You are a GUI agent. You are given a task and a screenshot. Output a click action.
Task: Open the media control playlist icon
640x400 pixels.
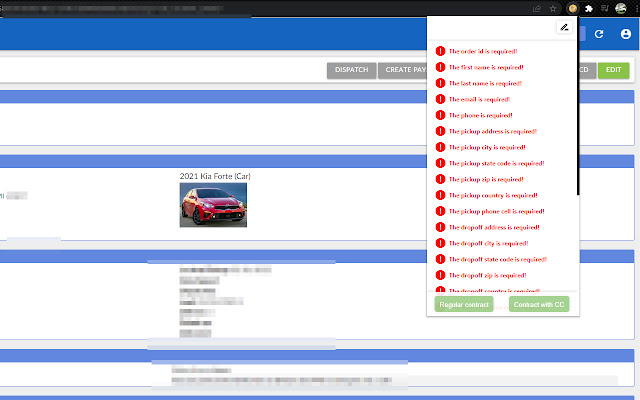pos(604,8)
